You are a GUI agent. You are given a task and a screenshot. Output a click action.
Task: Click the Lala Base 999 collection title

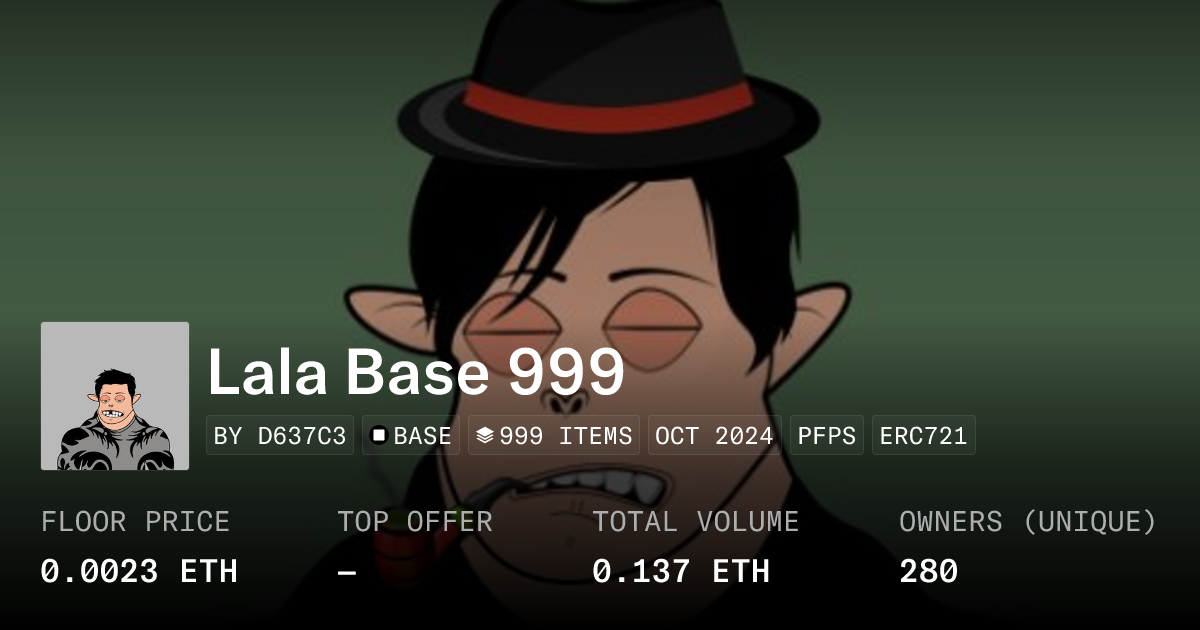point(416,373)
